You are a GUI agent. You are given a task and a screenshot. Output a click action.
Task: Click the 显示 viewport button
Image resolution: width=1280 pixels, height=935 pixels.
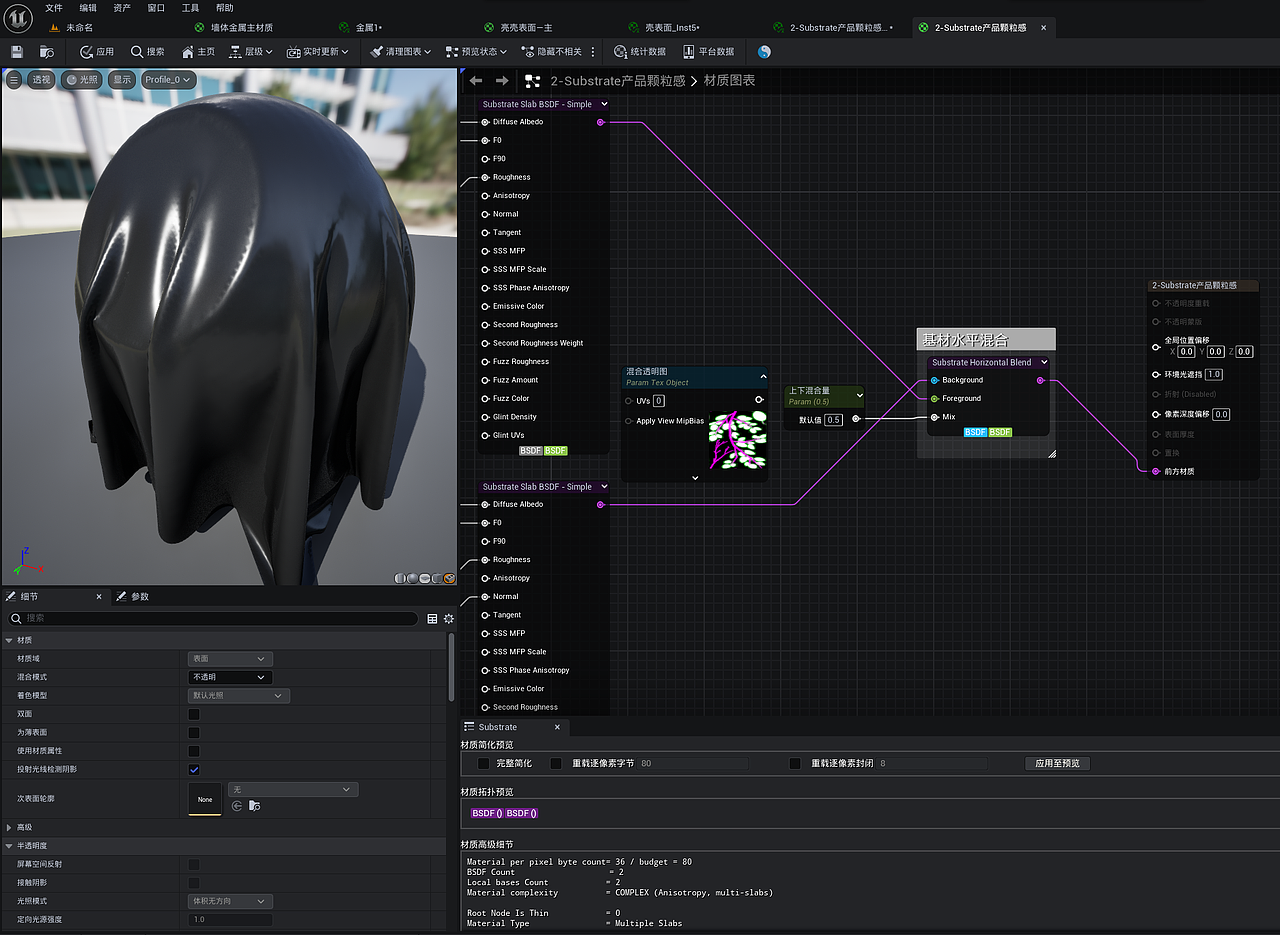pyautogui.click(x=121, y=80)
